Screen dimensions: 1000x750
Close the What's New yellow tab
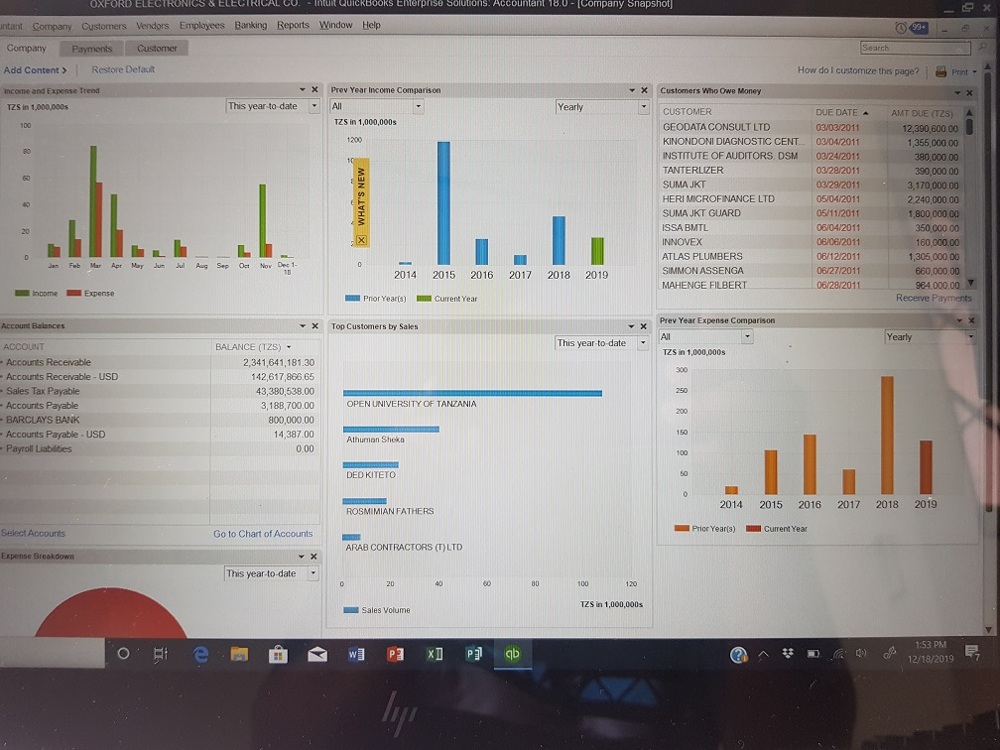(x=361, y=240)
